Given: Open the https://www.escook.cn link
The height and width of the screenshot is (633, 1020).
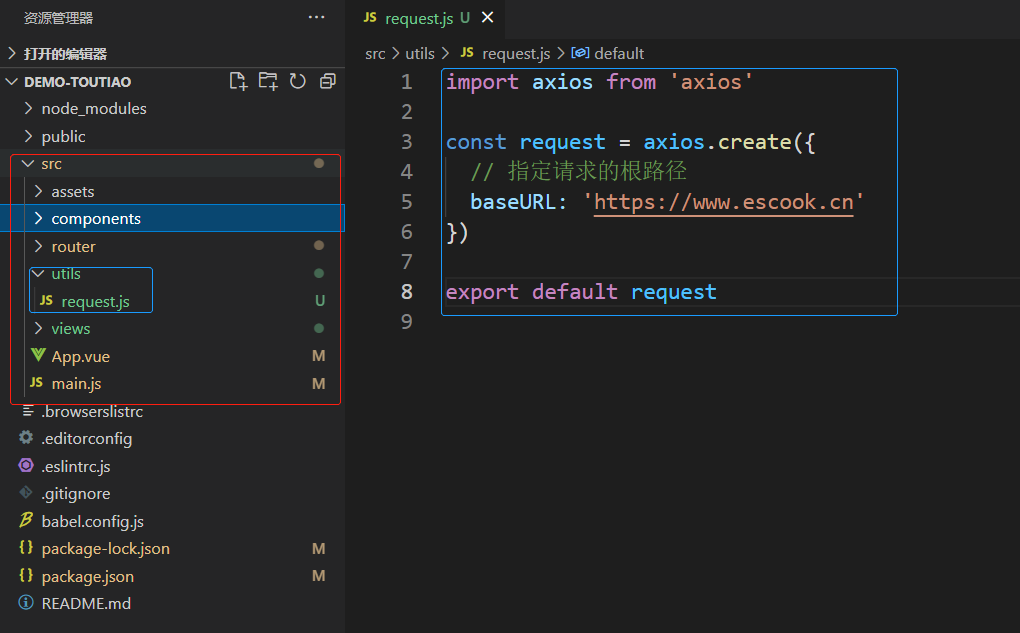Looking at the screenshot, I should pos(723,202).
